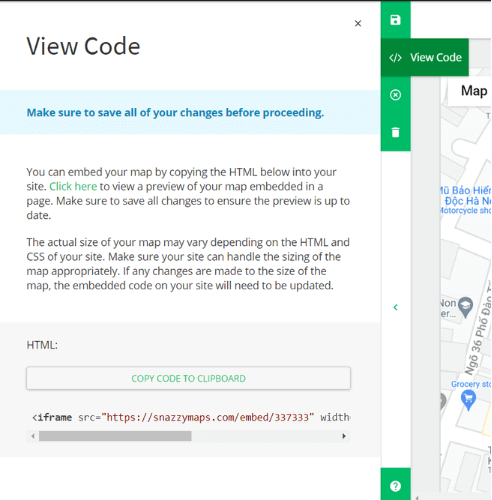The image size is (492, 500).
Task: Click the code scrollbar right arrow
Action: 344,436
